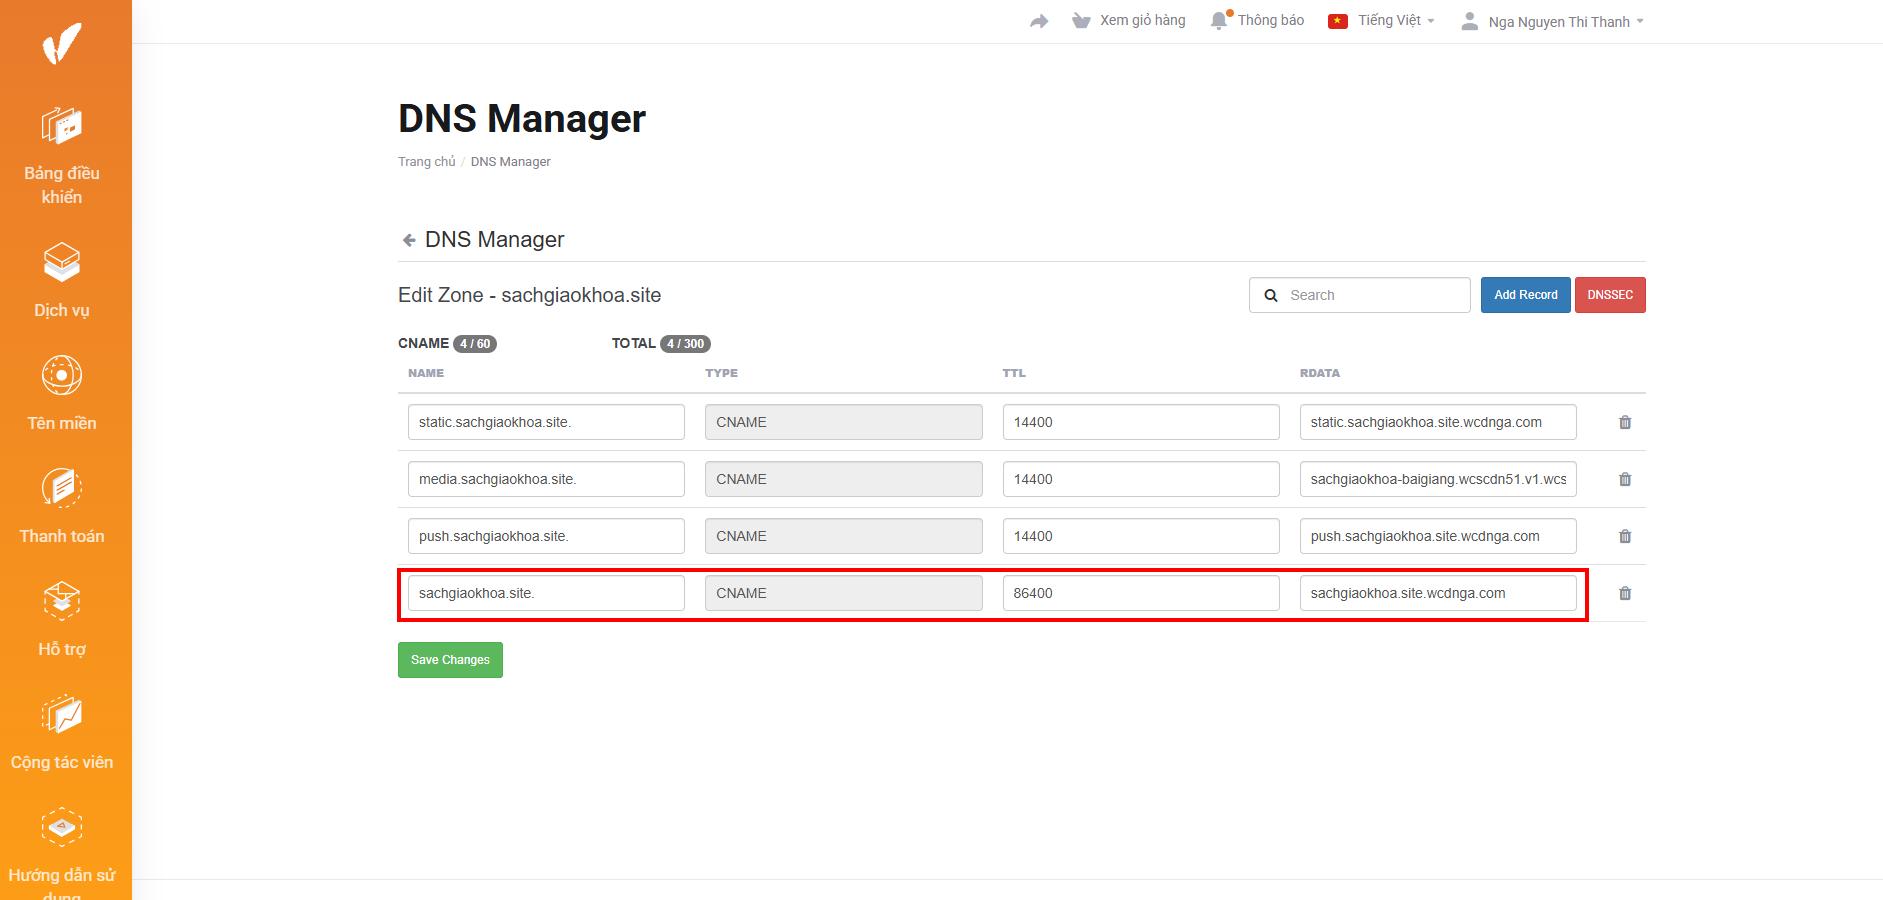Open the Tiếng Việt language dropdown

[x=1382, y=21]
